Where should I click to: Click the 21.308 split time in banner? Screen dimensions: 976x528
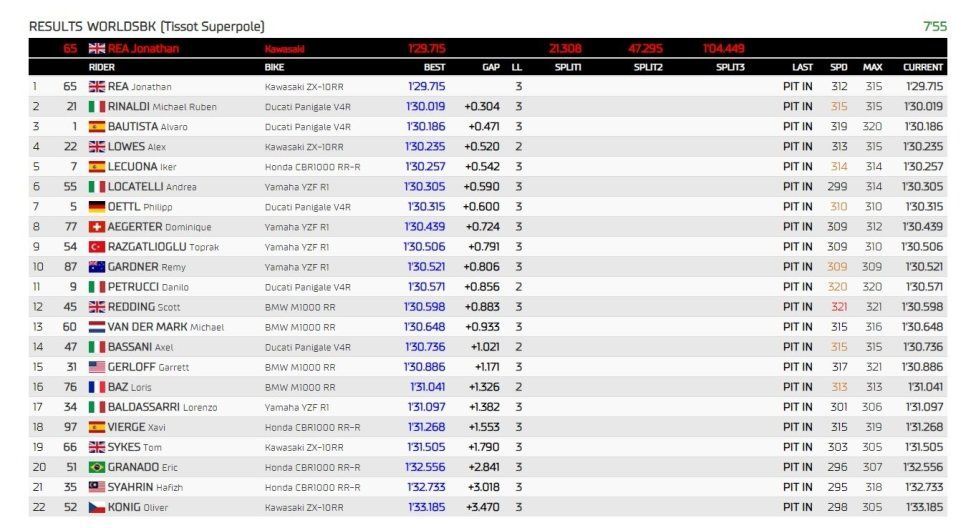(565, 49)
